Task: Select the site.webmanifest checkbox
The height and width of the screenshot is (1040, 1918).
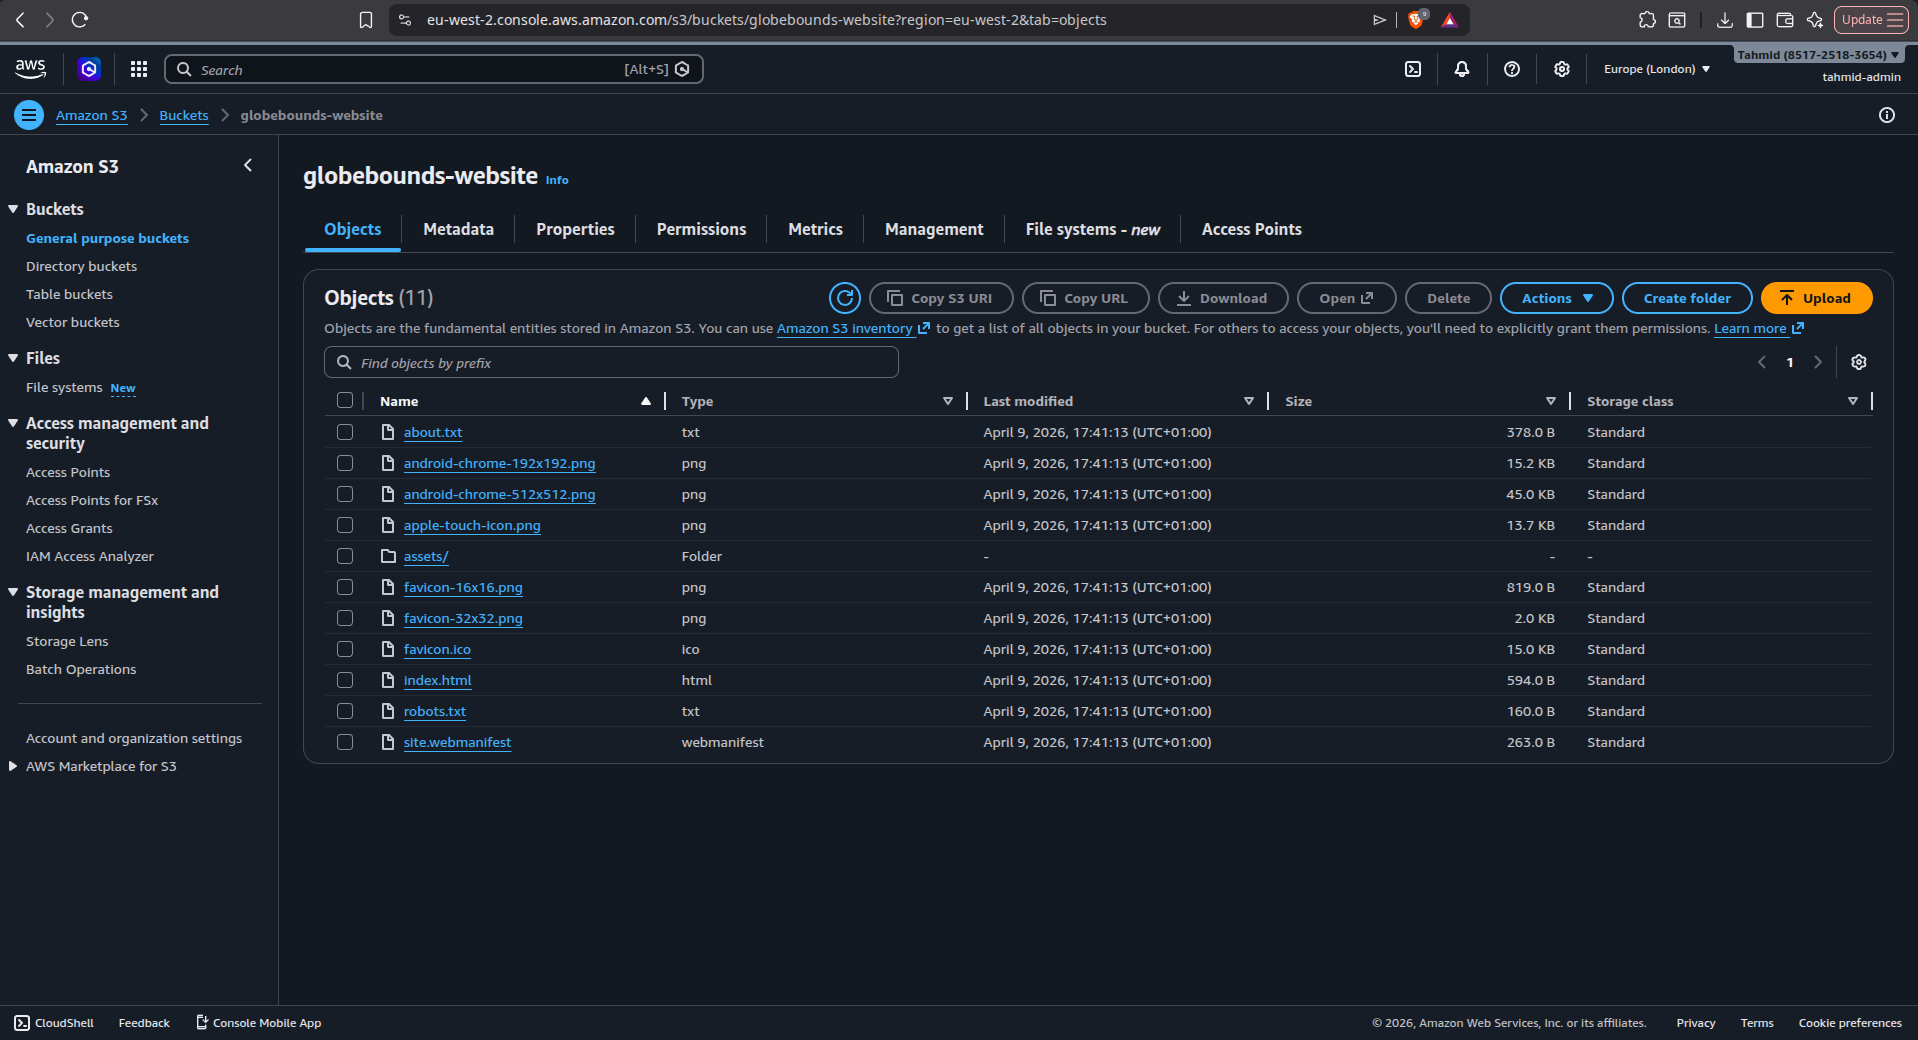Action: point(345,742)
